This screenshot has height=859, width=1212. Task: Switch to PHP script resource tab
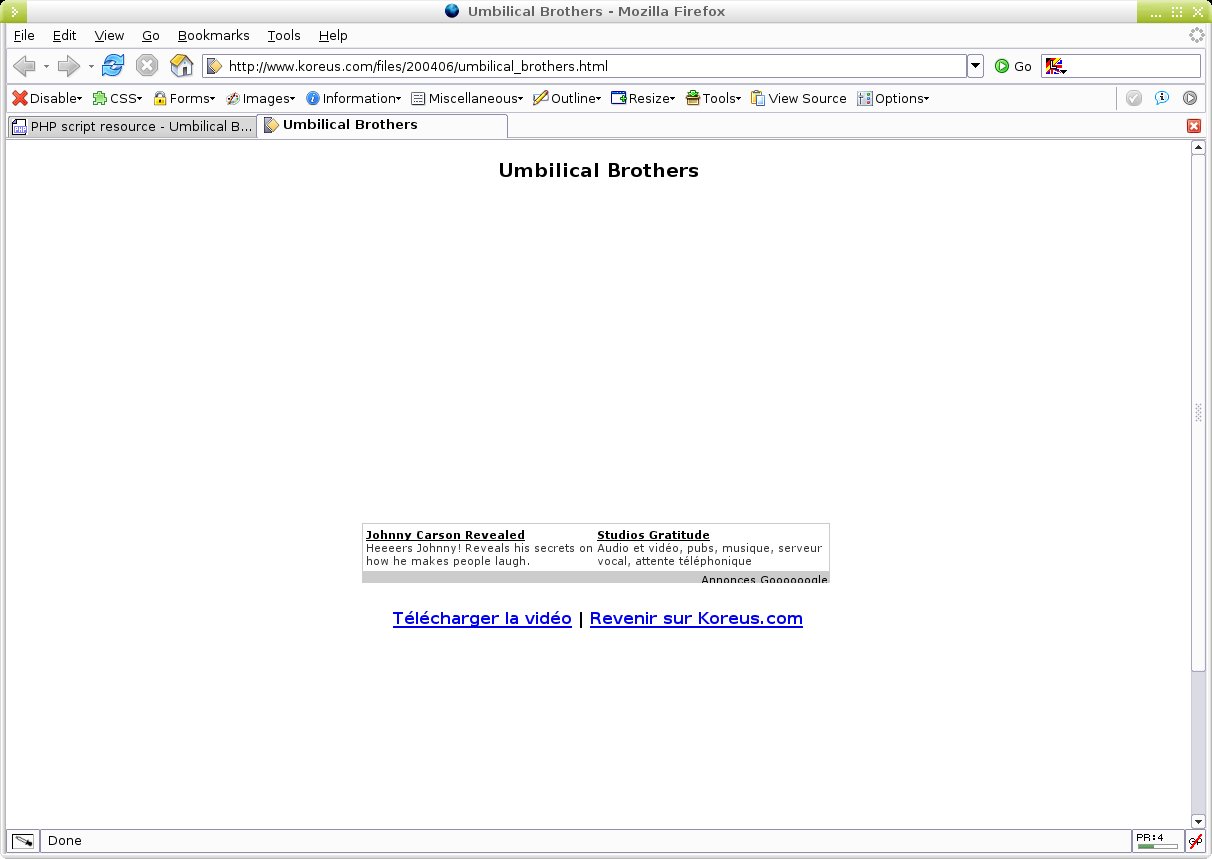131,127
